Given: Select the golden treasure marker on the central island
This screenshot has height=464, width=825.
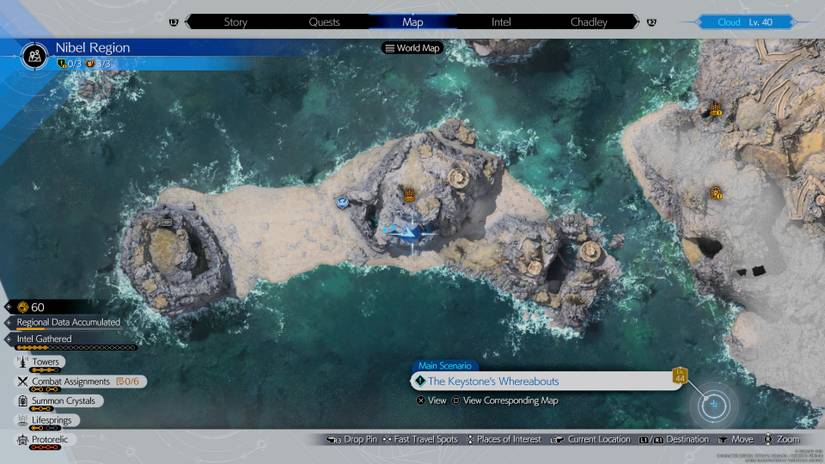Looking at the screenshot, I should point(409,194).
